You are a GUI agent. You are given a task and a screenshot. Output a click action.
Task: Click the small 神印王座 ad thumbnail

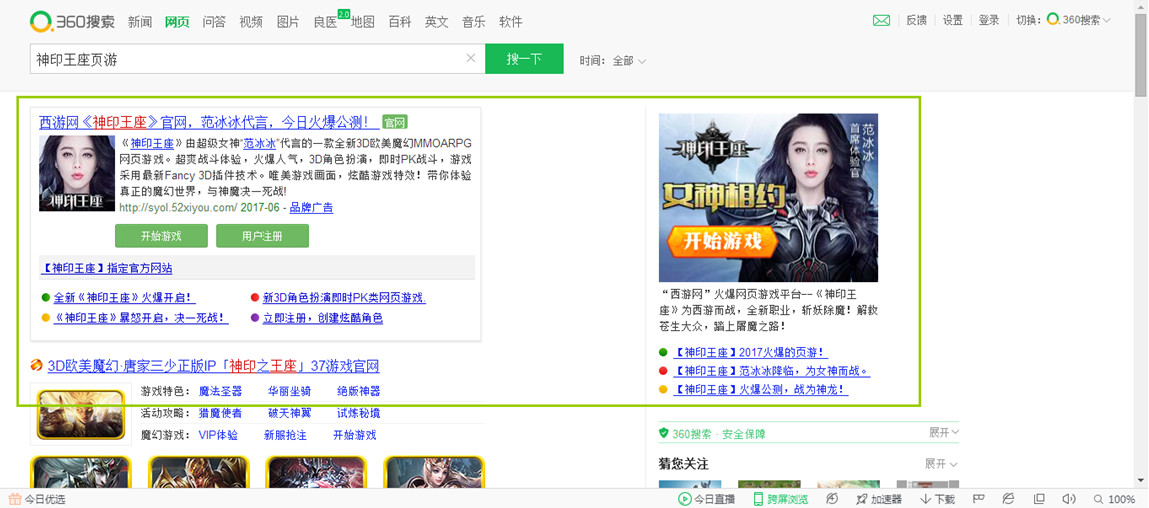pyautogui.click(x=76, y=174)
